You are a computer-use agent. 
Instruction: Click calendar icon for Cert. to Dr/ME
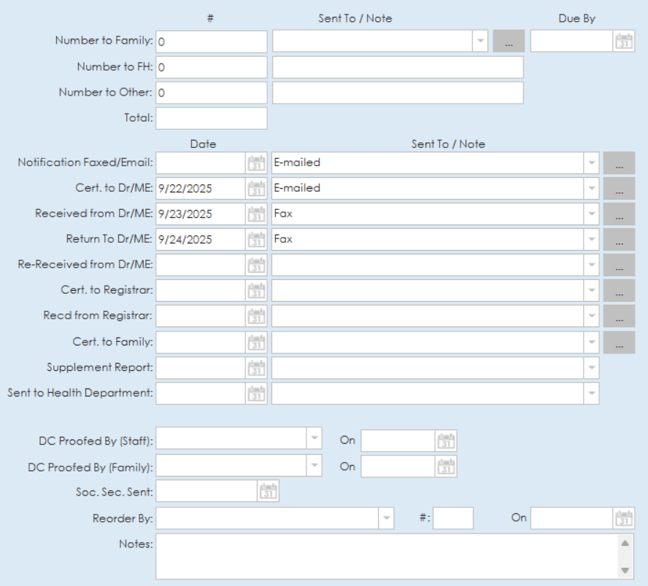point(256,188)
